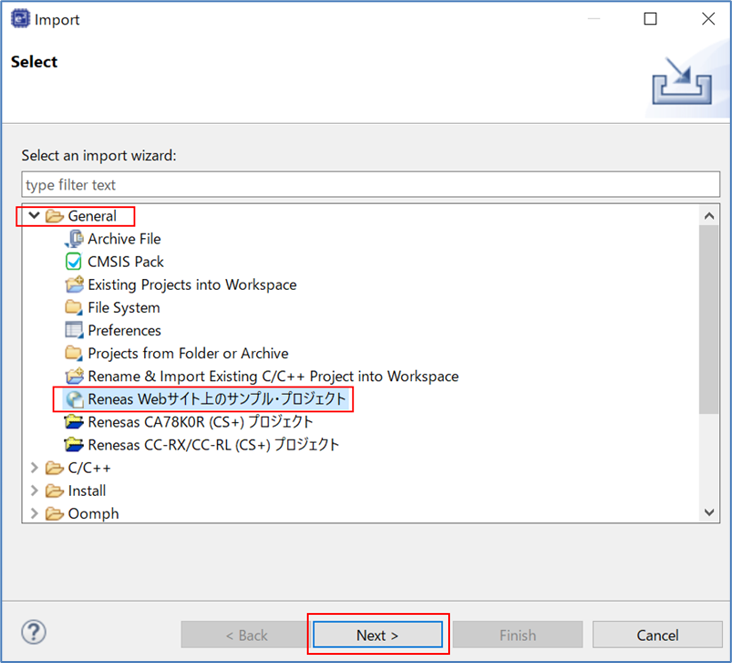Click the disabled < Back button

click(246, 635)
